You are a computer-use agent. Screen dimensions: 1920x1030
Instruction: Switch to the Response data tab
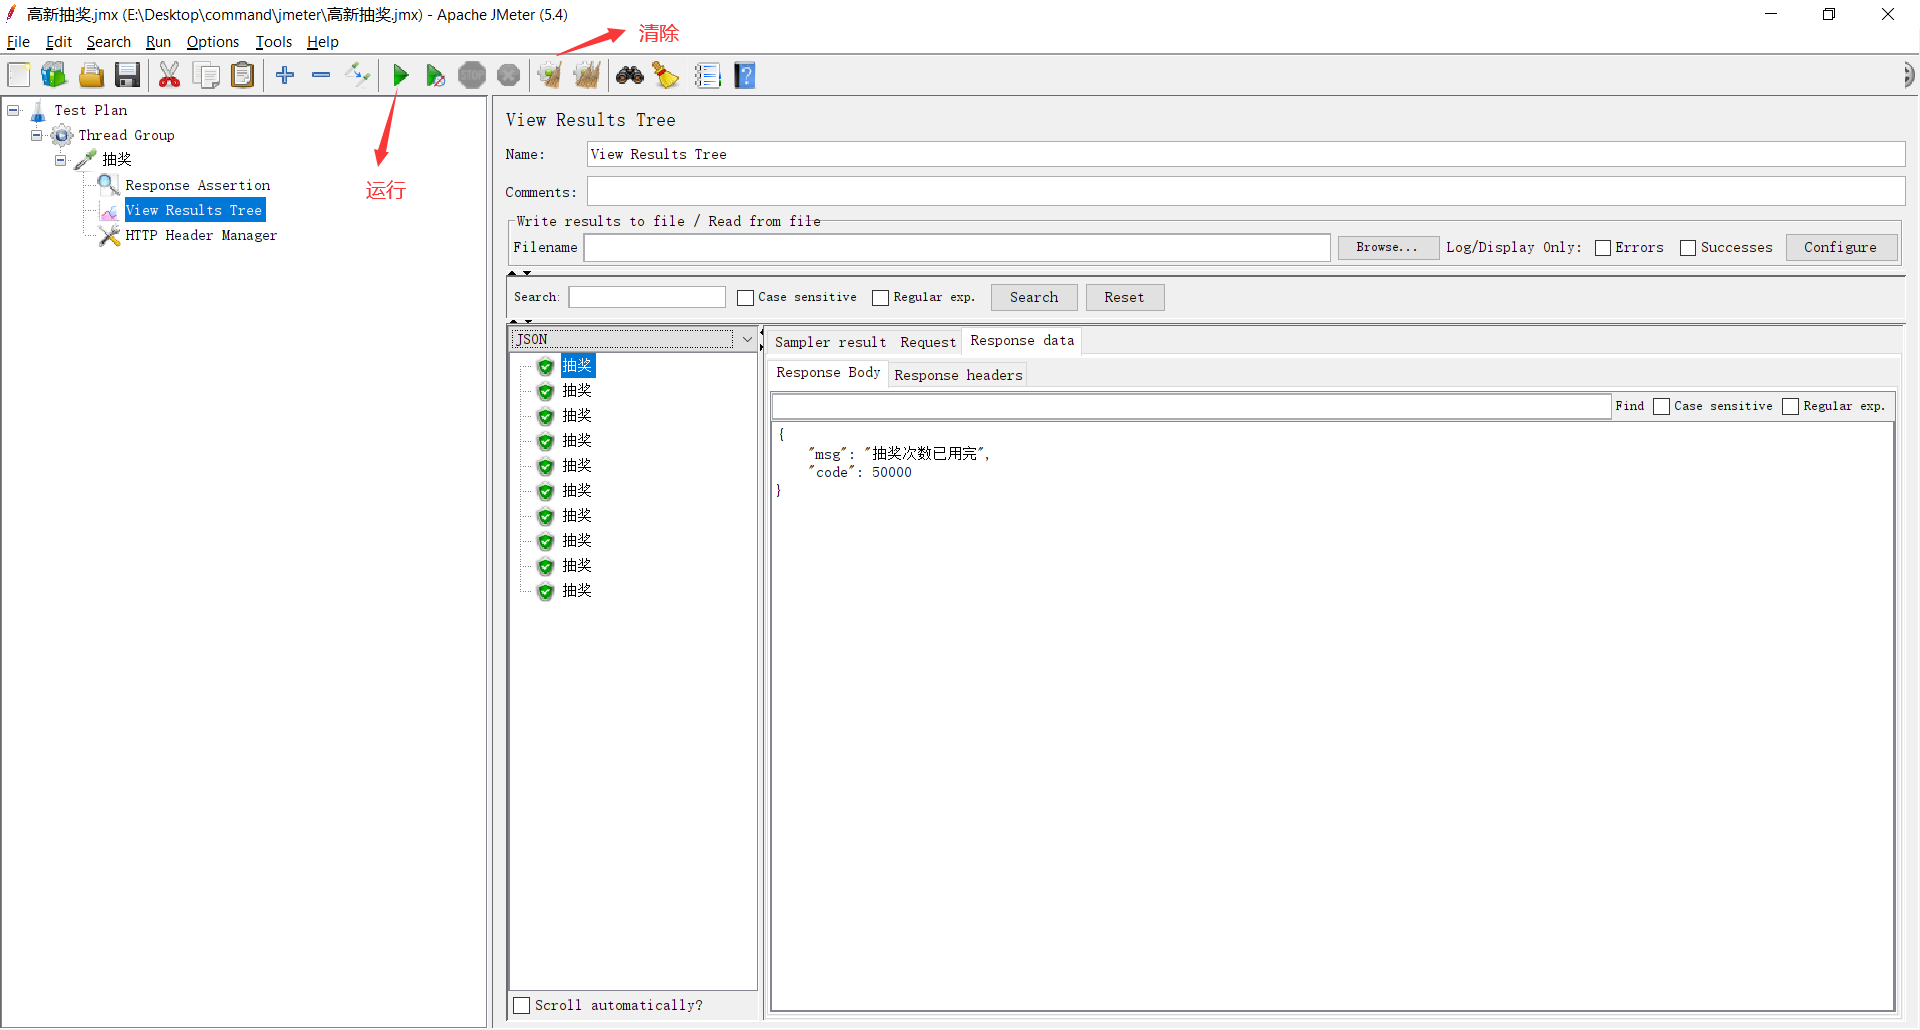[x=1022, y=341]
